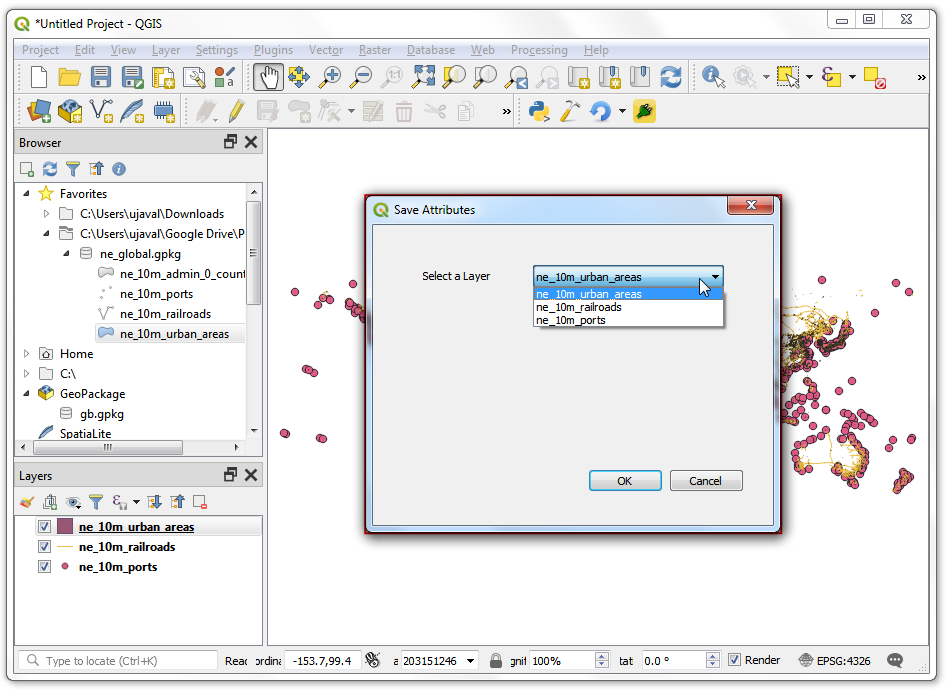This screenshot has height=690, width=947.
Task: Click the messages log speech bubble icon
Action: click(x=895, y=660)
